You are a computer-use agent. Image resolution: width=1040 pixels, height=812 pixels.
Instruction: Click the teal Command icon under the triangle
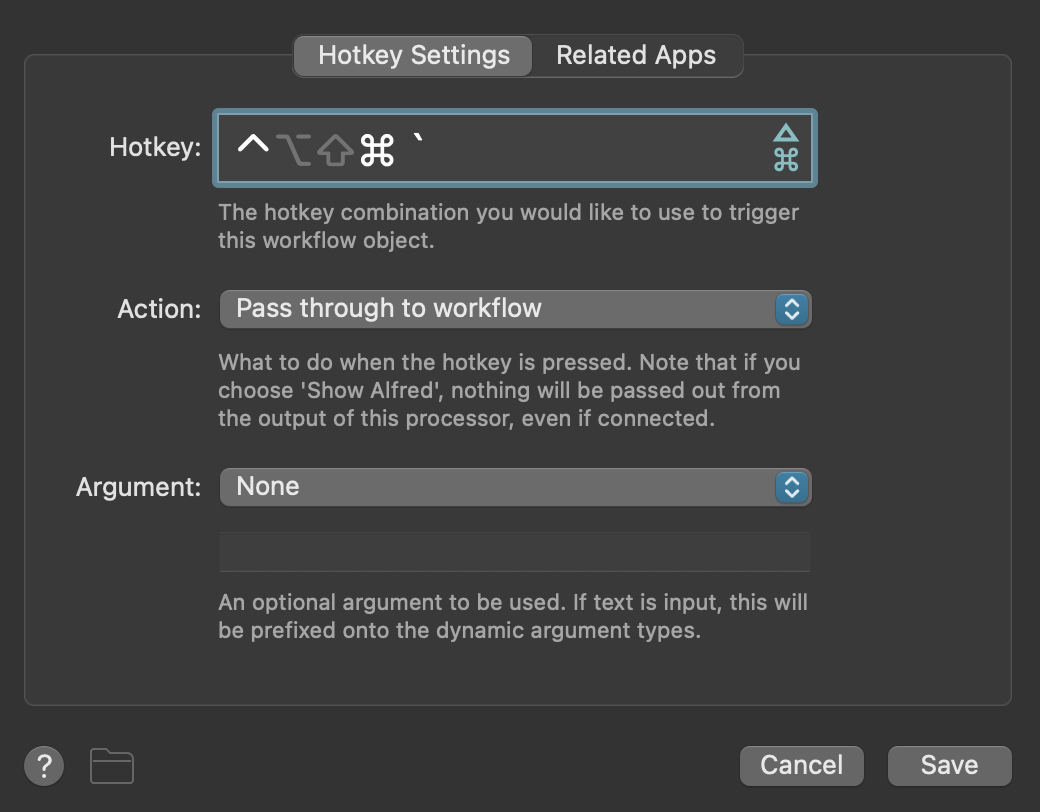click(786, 160)
